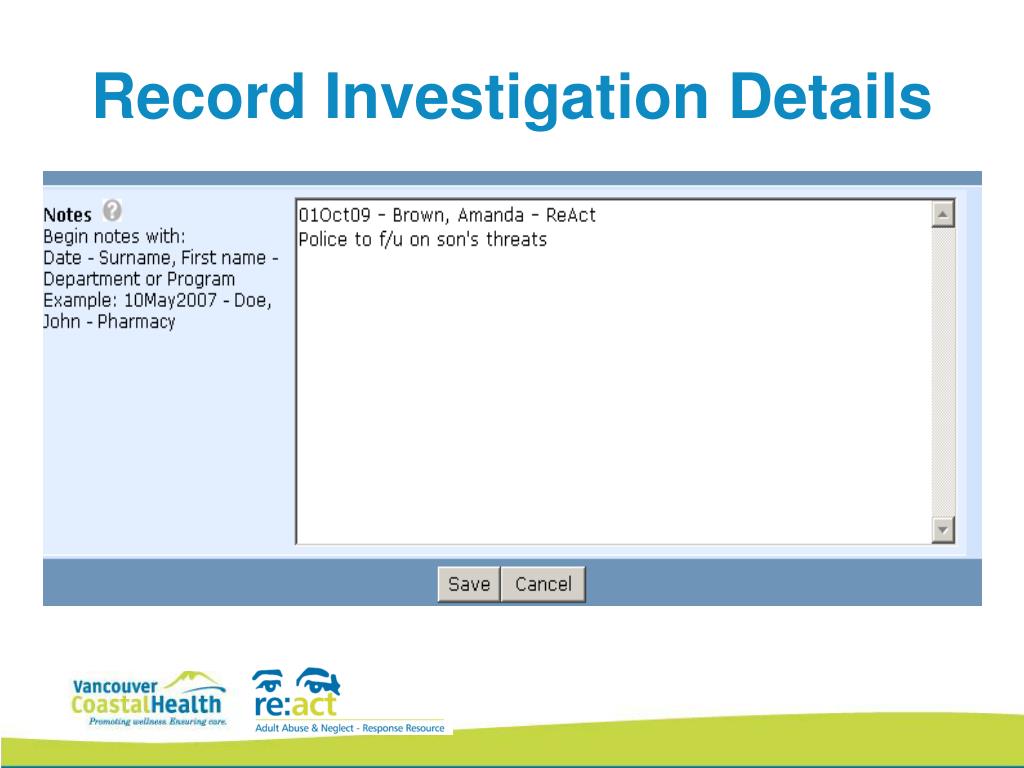This screenshot has height=768, width=1024.
Task: Click "Adult Abuse & Neglect - Response Resource" tagline
Action: coord(349,728)
